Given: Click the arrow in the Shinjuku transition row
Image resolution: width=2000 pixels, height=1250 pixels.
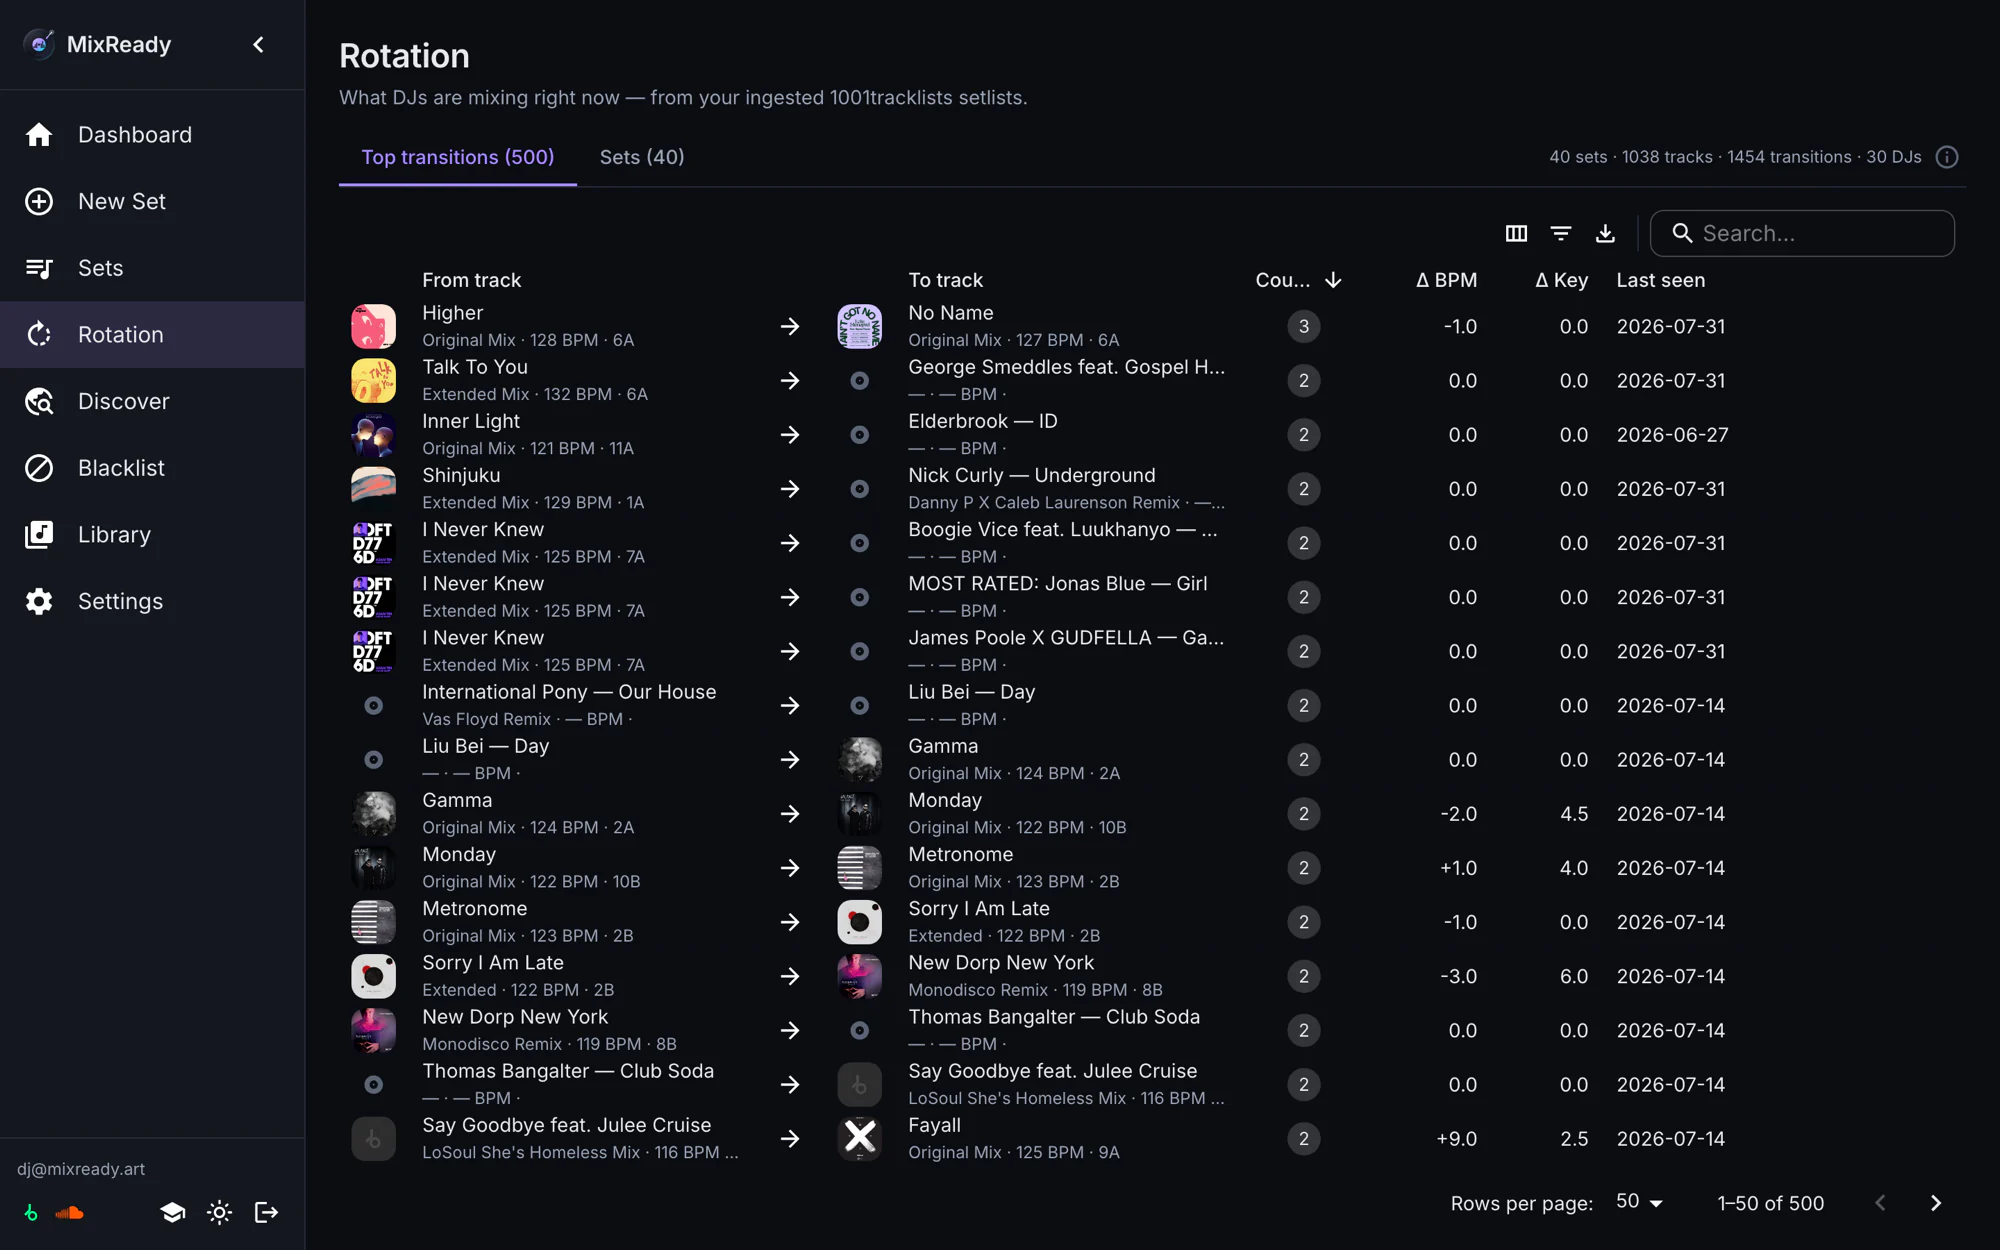Looking at the screenshot, I should (790, 489).
